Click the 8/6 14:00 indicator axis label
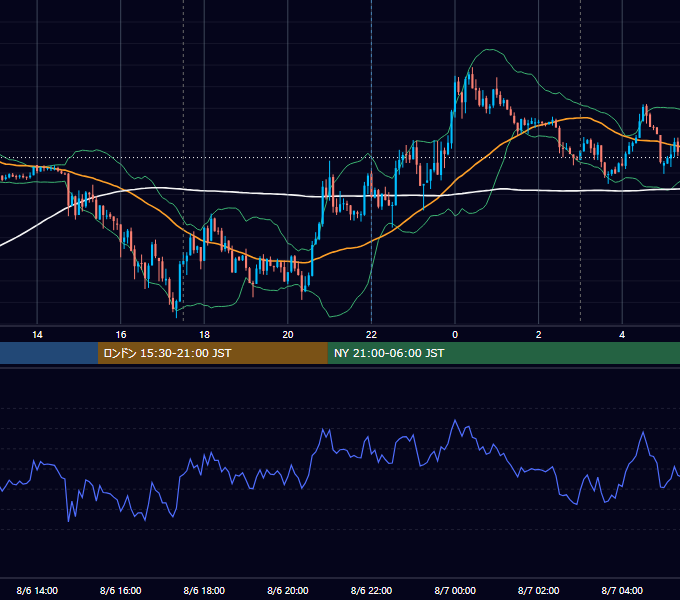Viewport: 680px width, 600px height. 37,590
